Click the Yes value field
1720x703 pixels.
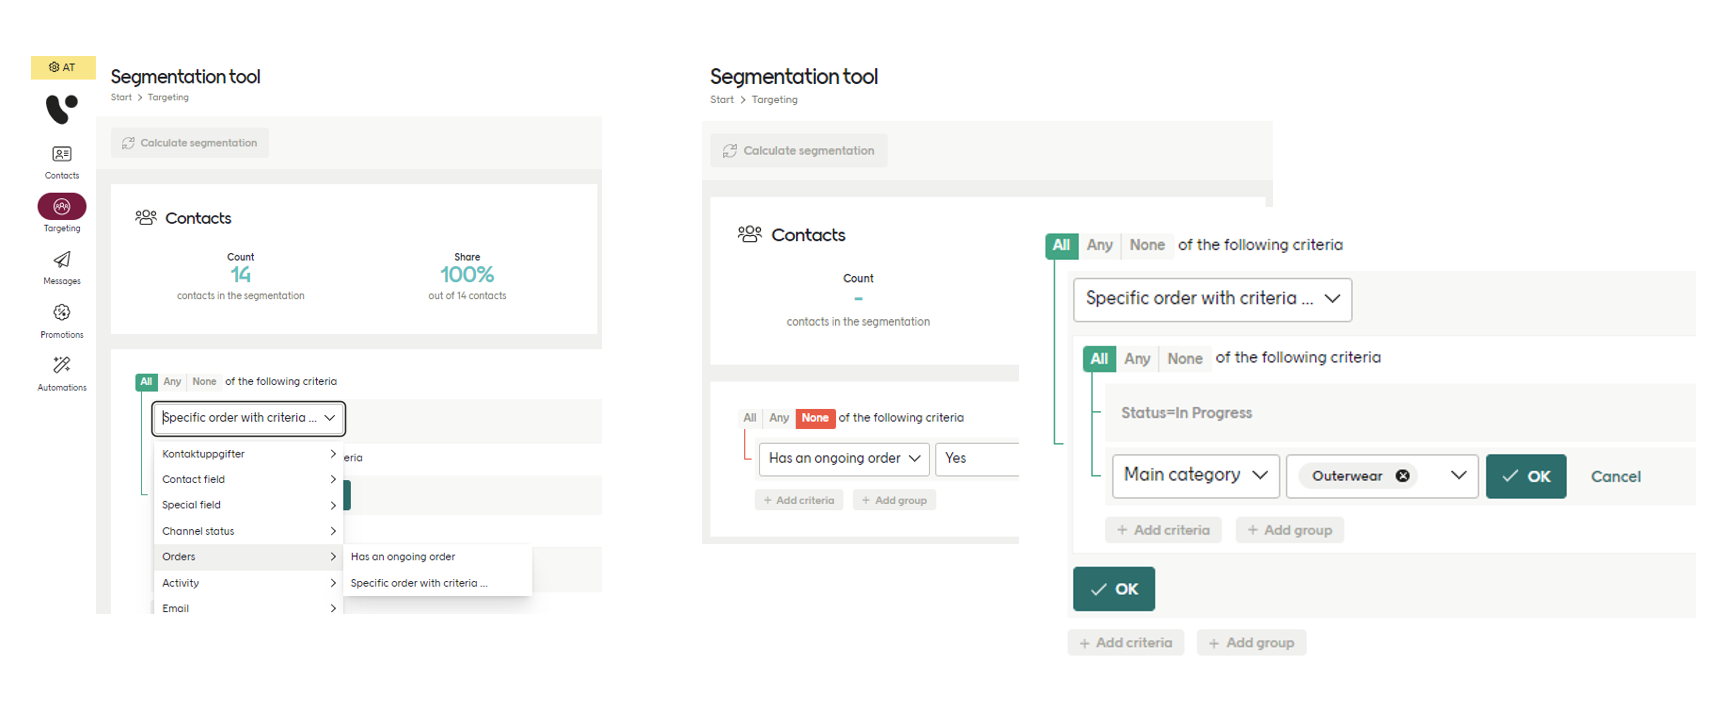pyautogui.click(x=977, y=458)
